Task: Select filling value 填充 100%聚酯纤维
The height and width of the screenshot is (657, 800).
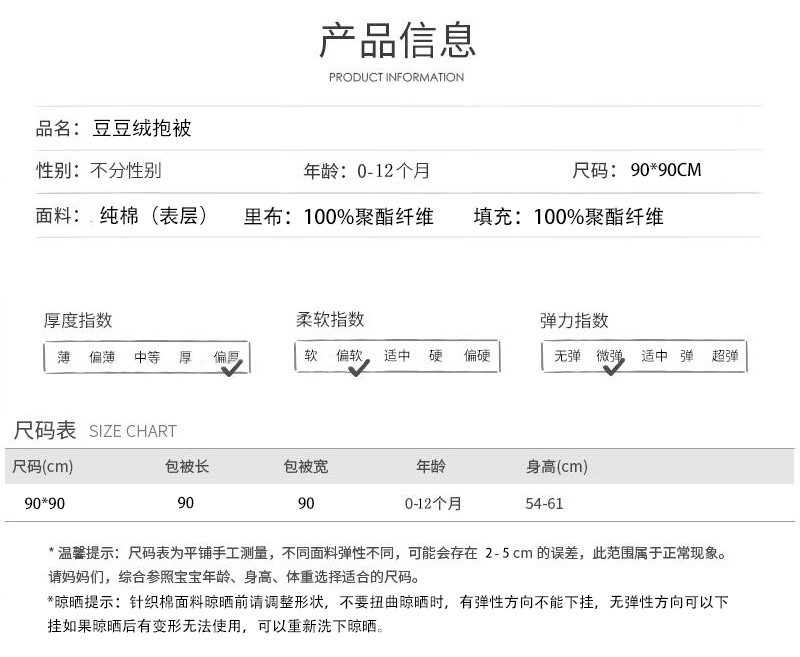Action: pyautogui.click(x=568, y=216)
